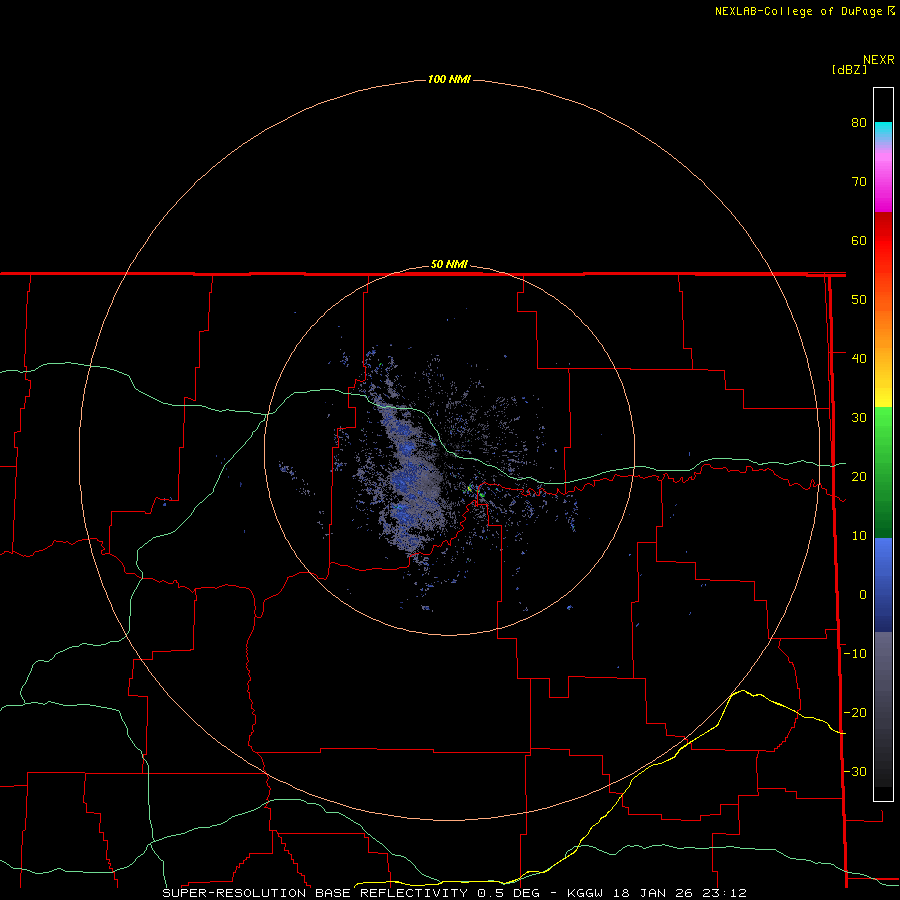Click the blue segment of the color bar
The width and height of the screenshot is (900, 900).
[x=883, y=584]
